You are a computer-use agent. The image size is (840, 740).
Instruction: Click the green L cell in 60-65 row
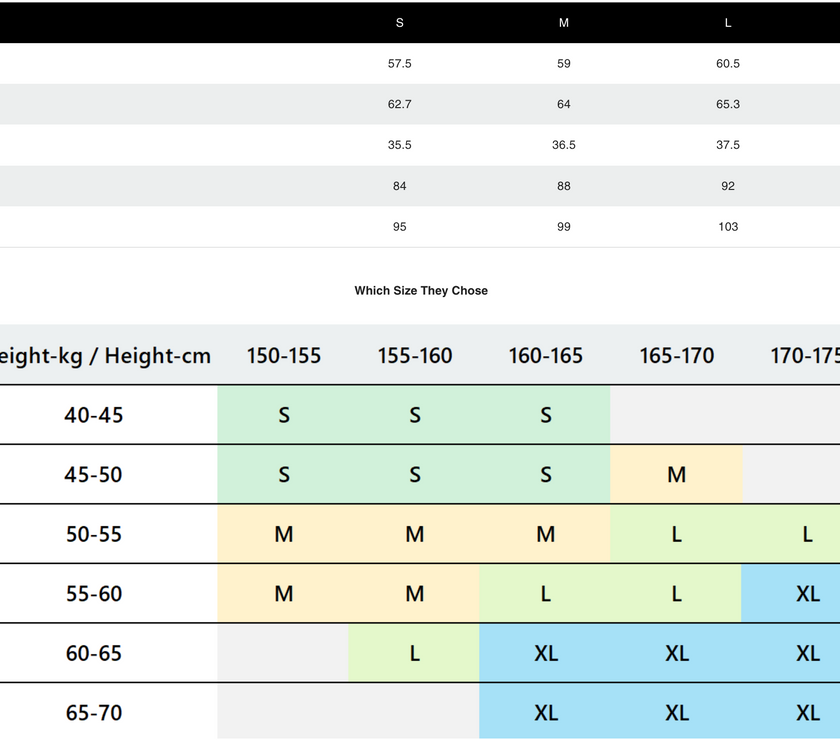point(414,654)
